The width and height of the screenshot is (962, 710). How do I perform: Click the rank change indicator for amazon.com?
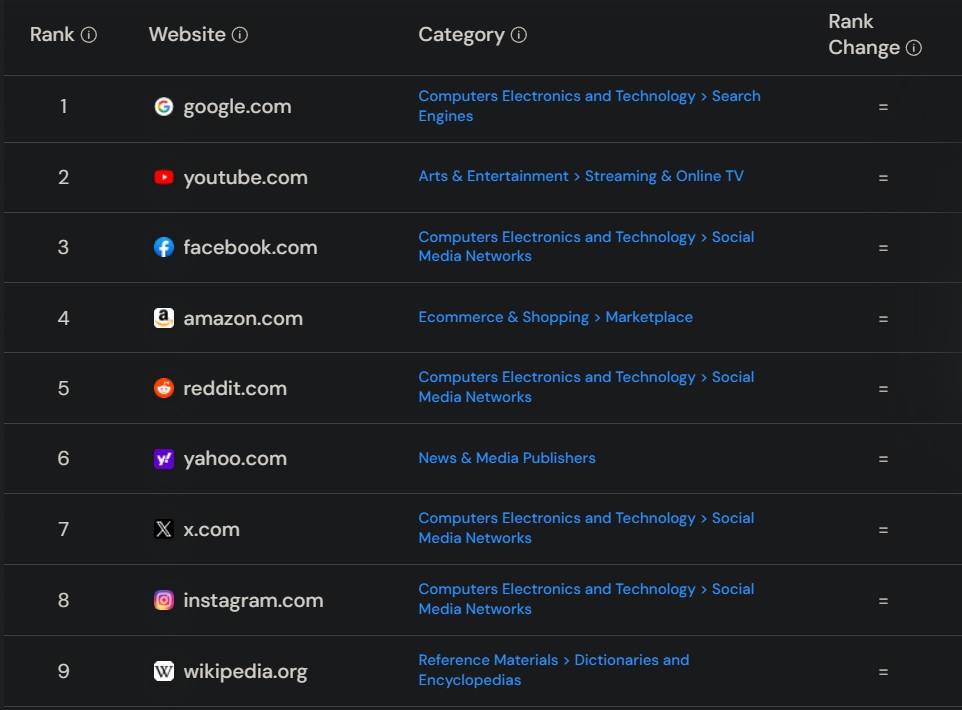pos(883,319)
